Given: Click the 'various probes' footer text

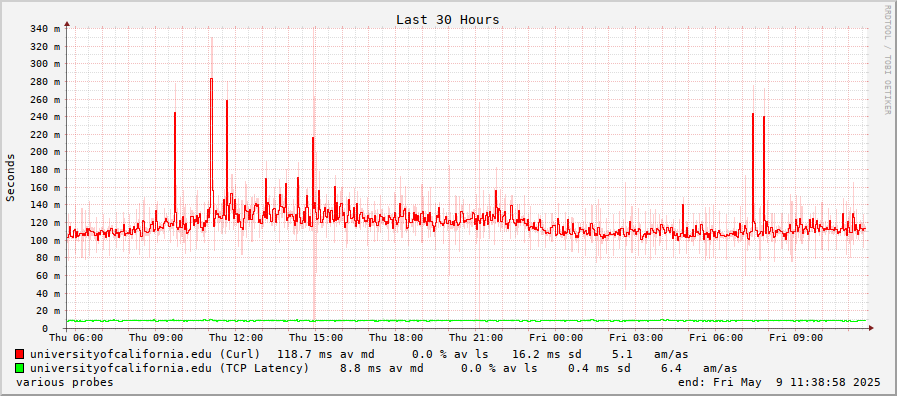Looking at the screenshot, I should point(65,382).
